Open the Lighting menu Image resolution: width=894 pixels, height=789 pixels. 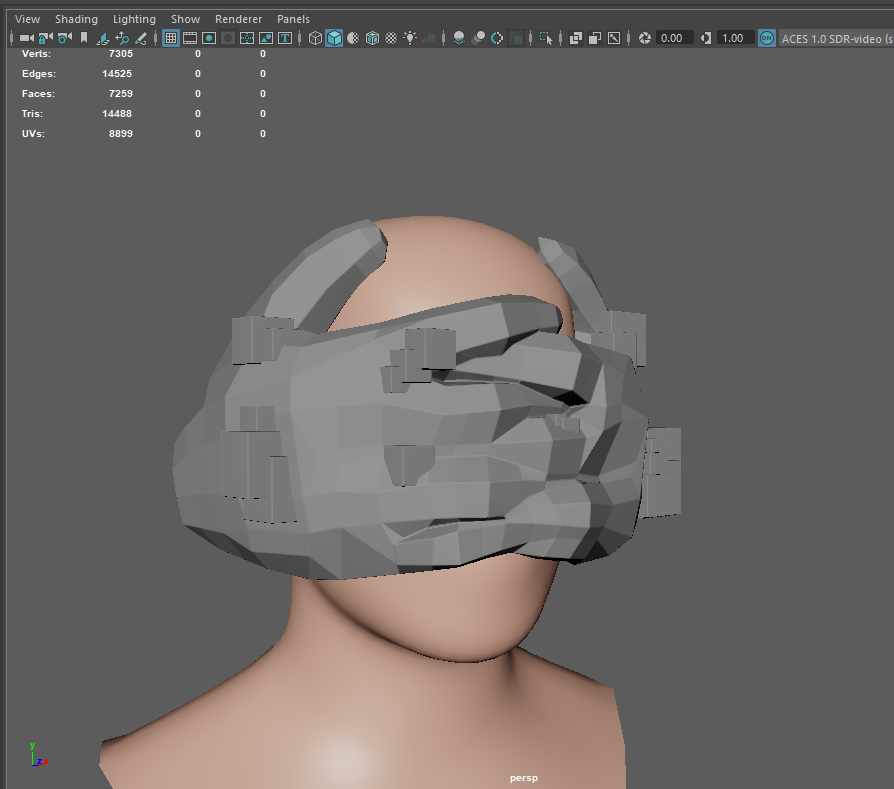pos(134,19)
